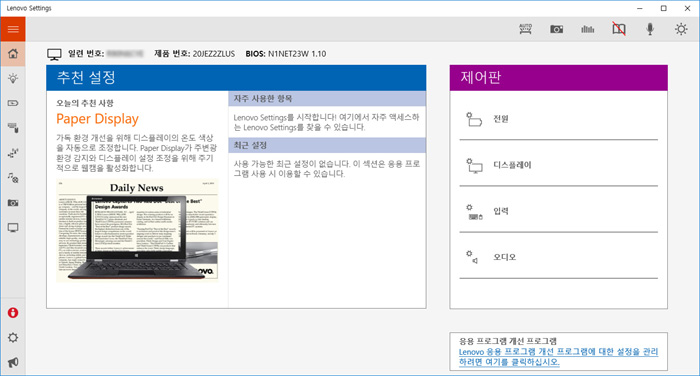Click the power gear icon beside 전원

(474, 119)
